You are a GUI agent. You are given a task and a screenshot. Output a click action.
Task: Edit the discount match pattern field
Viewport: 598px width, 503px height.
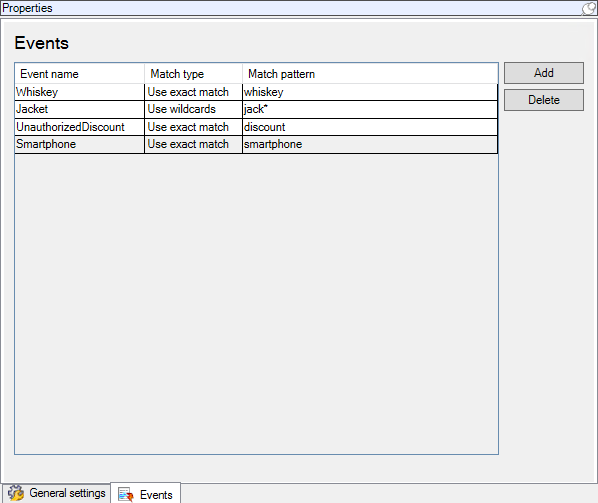370,127
